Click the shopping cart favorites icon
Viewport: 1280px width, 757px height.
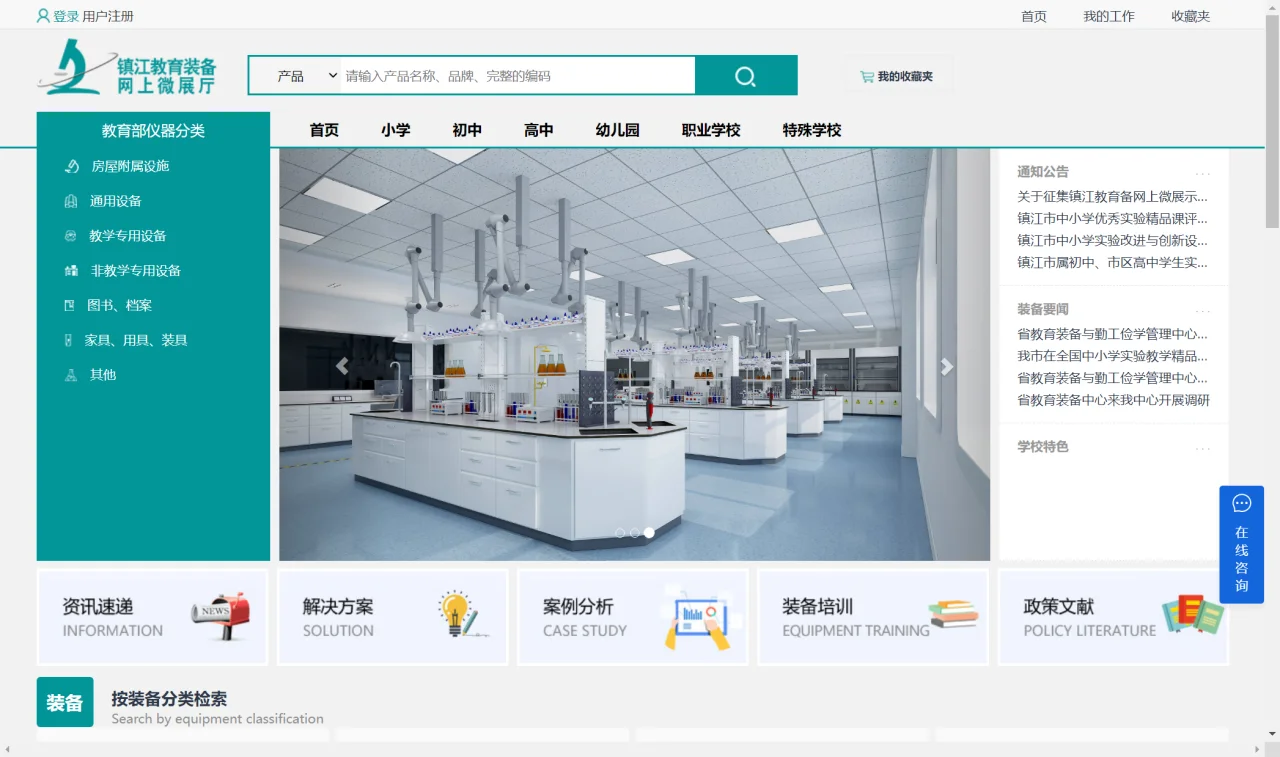click(866, 76)
